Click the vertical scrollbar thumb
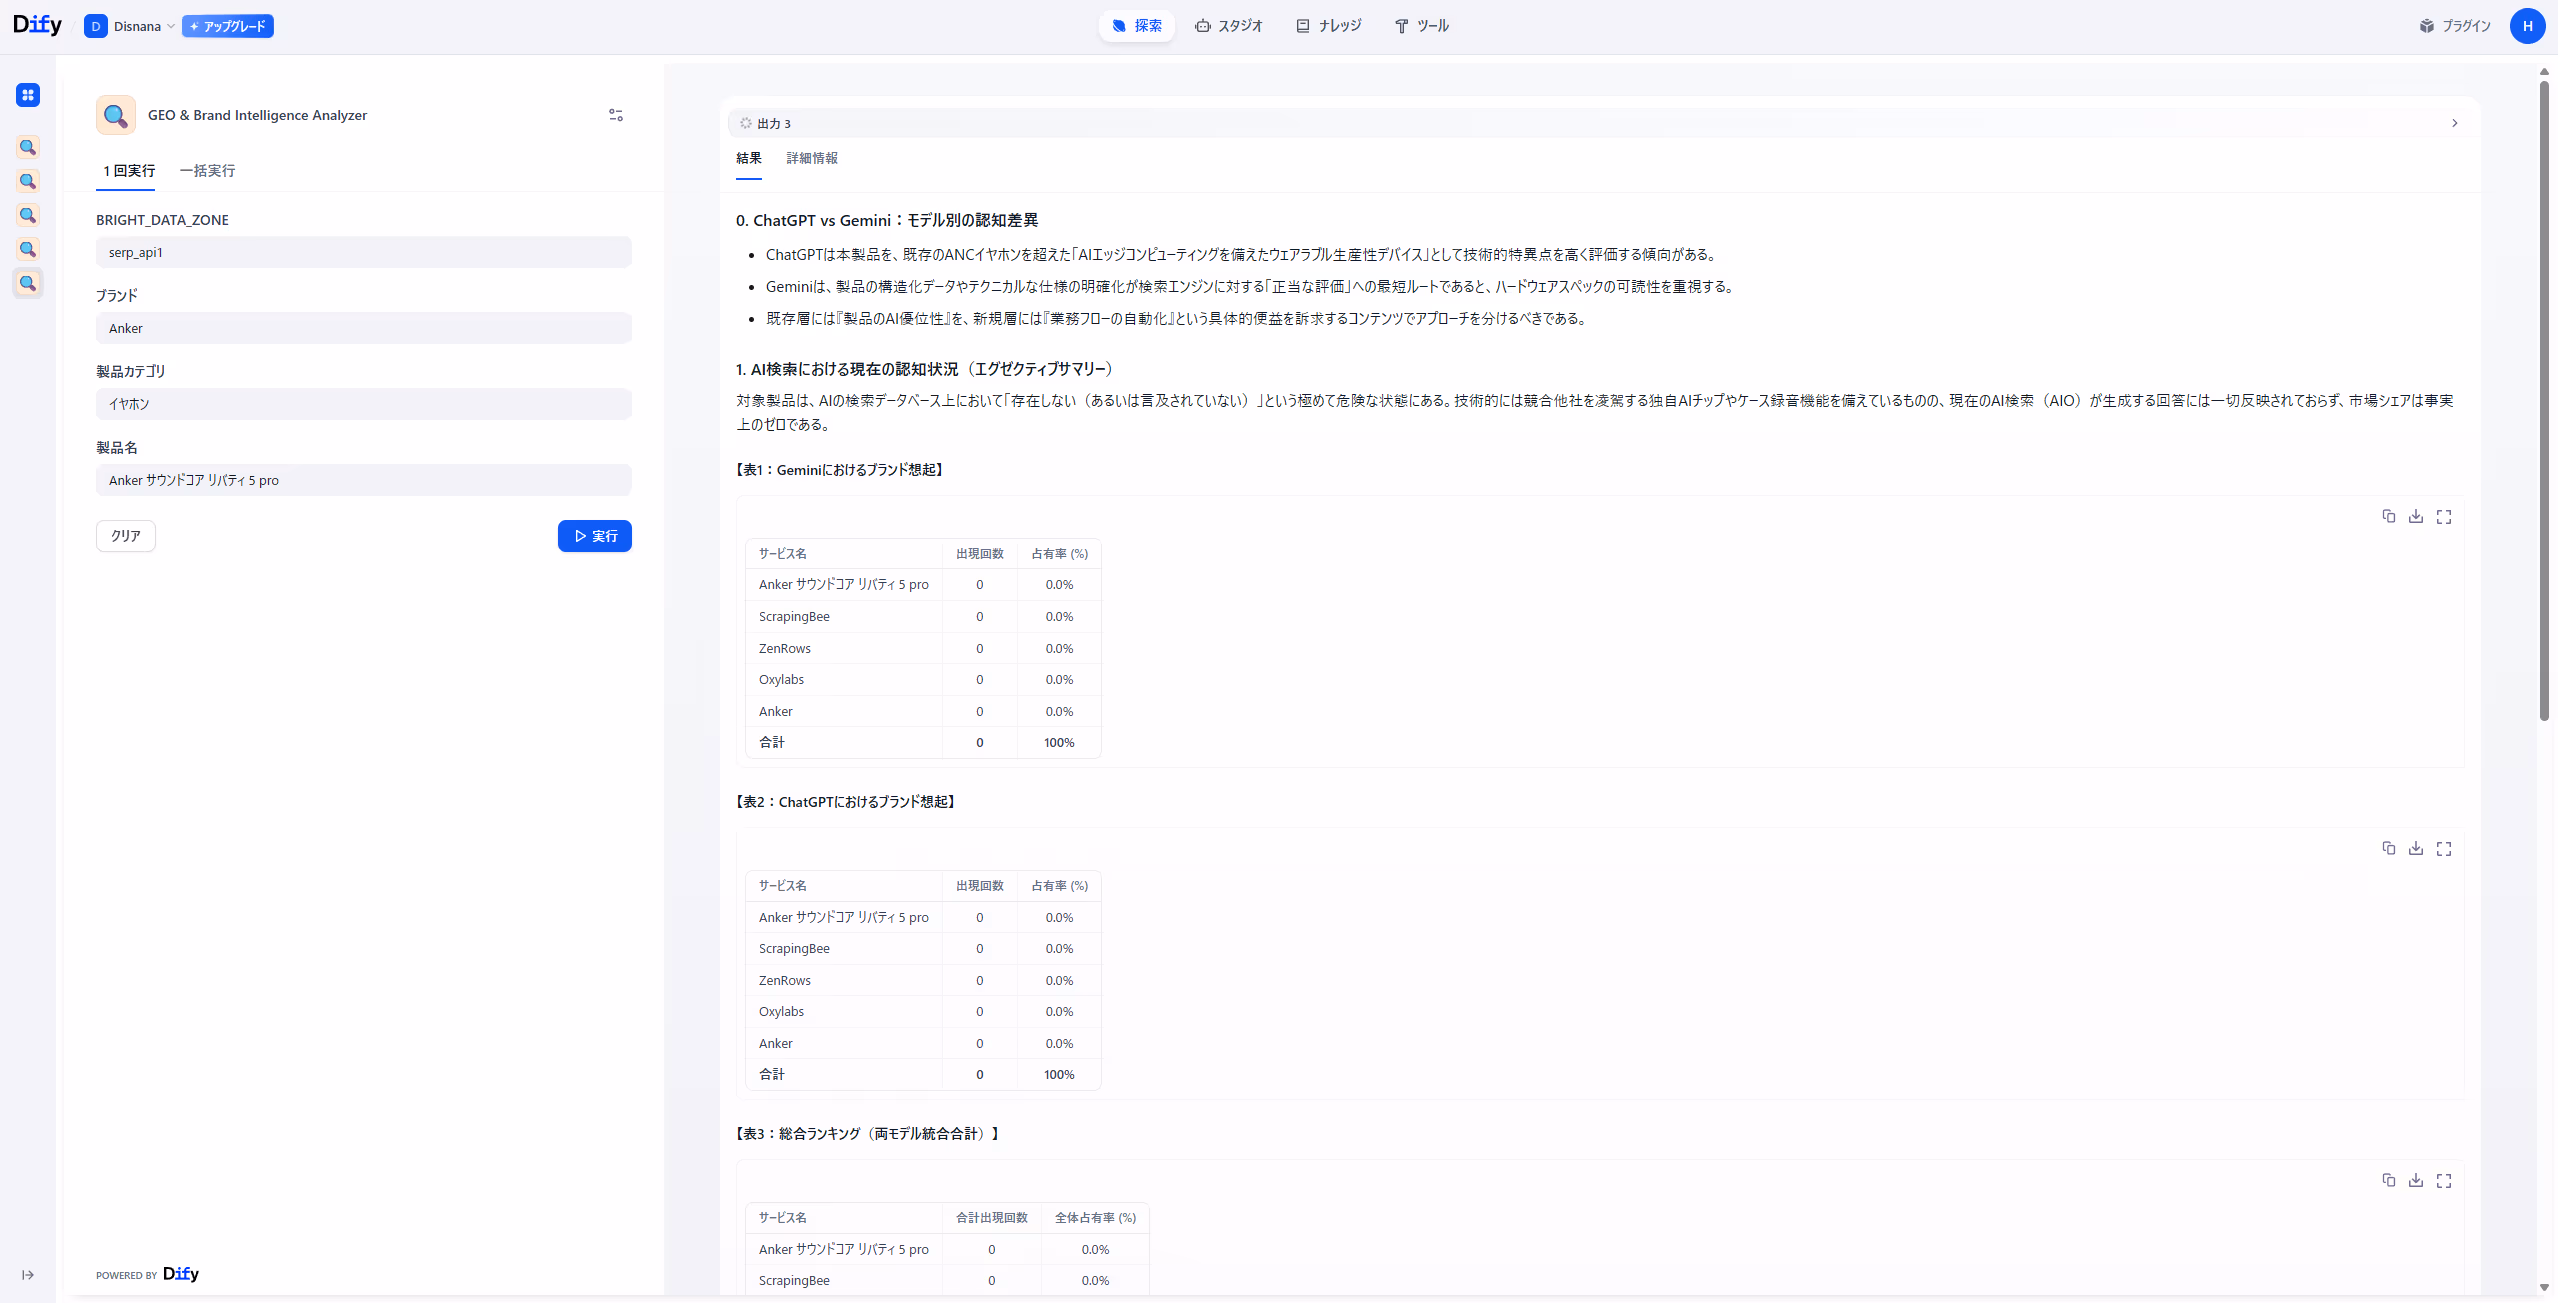Viewport: 2558px width, 1303px height. pyautogui.click(x=2544, y=400)
